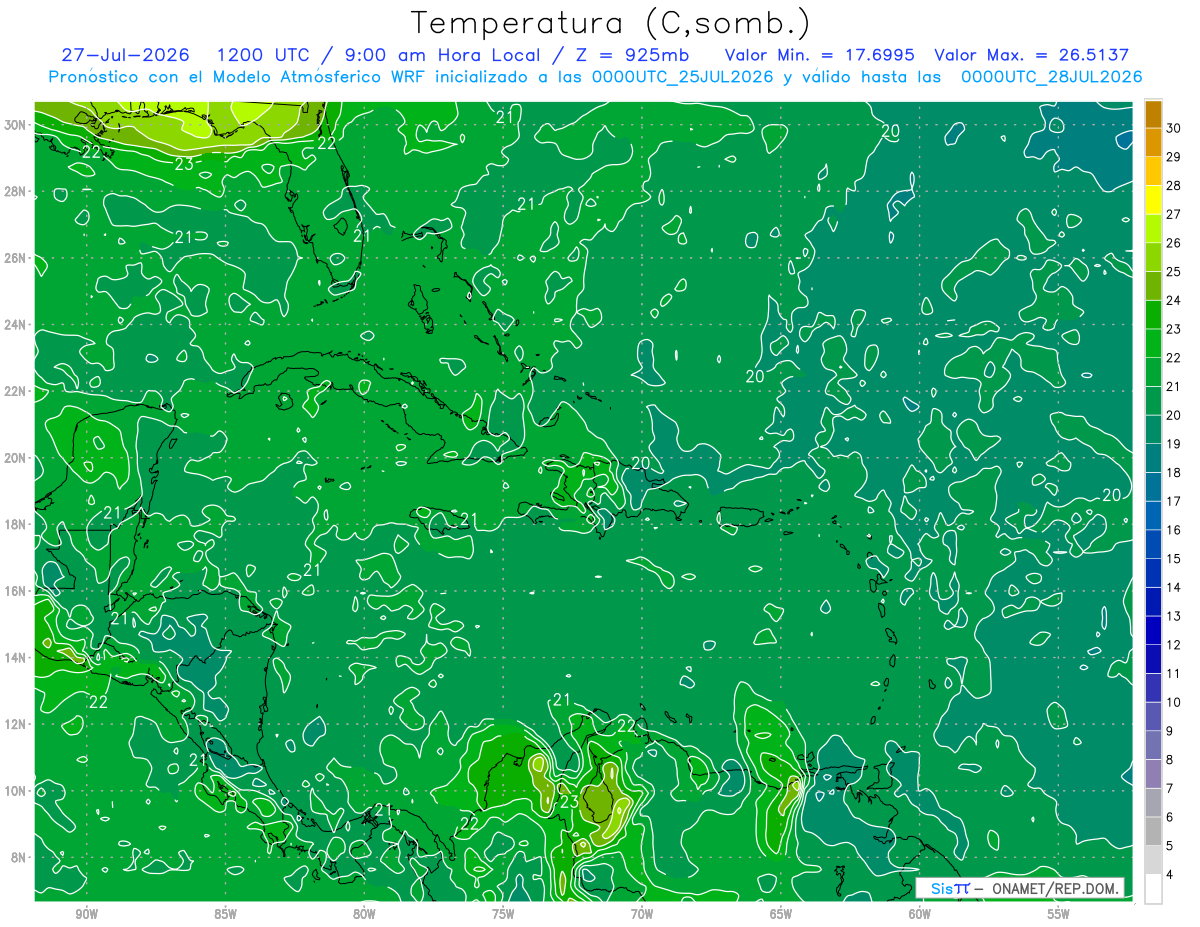This screenshot has width=1200, height=927.
Task: Click latitude label '16N'
Action: [x=15, y=591]
